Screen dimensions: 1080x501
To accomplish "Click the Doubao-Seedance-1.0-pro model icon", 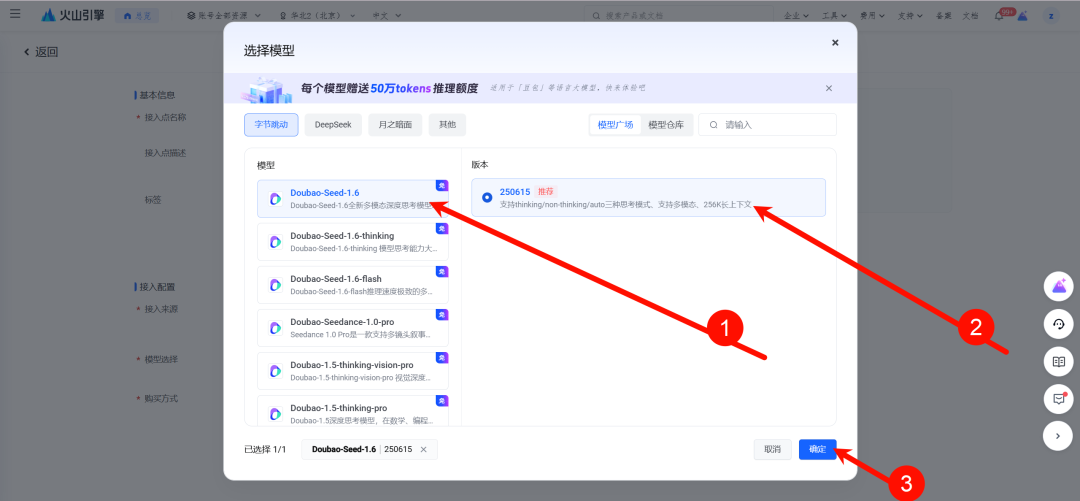I will click(x=274, y=328).
